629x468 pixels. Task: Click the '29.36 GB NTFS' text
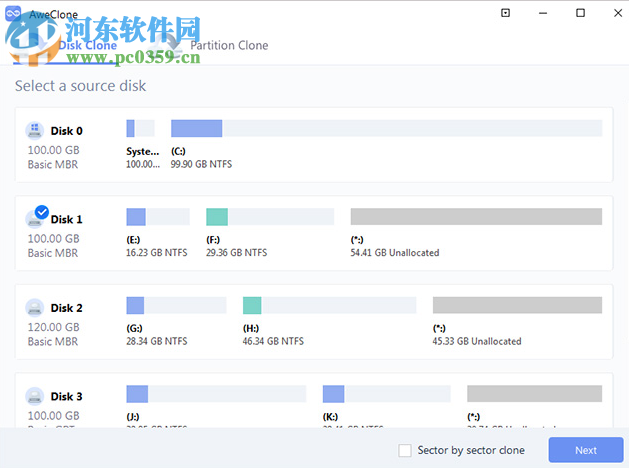click(x=236, y=253)
